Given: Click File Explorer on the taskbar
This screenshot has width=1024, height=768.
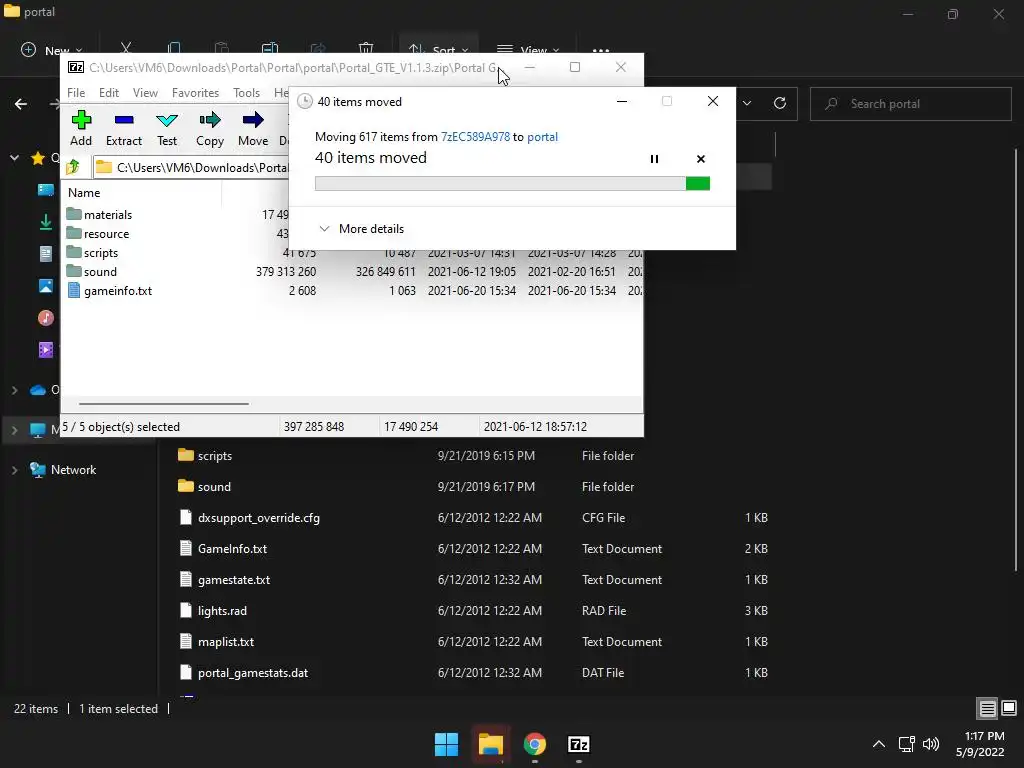Looking at the screenshot, I should (490, 744).
